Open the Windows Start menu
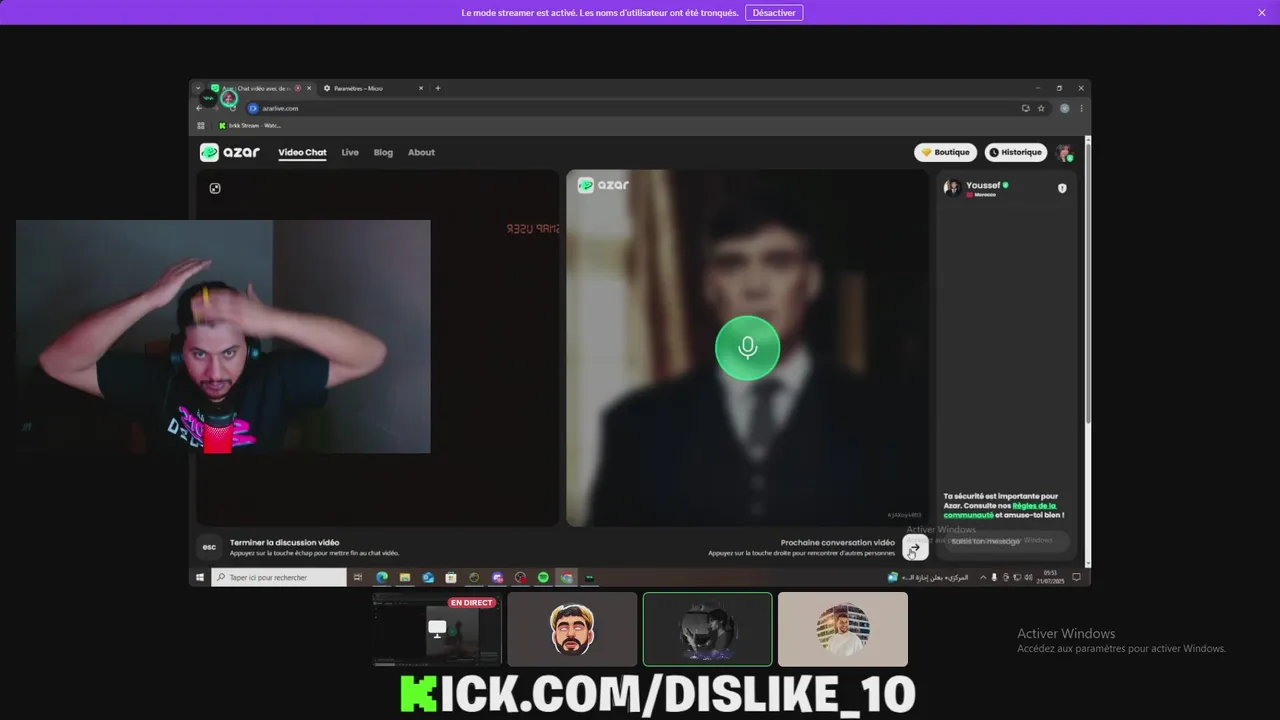The height and width of the screenshot is (720, 1280). pyautogui.click(x=200, y=577)
